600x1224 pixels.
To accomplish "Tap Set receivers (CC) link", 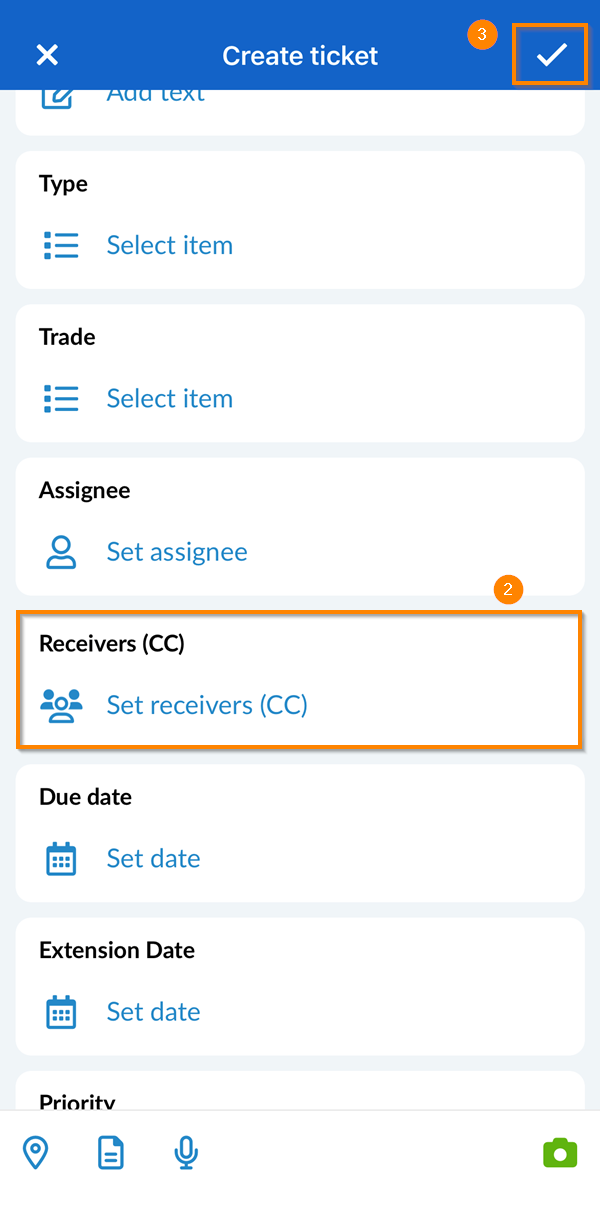I will point(207,705).
